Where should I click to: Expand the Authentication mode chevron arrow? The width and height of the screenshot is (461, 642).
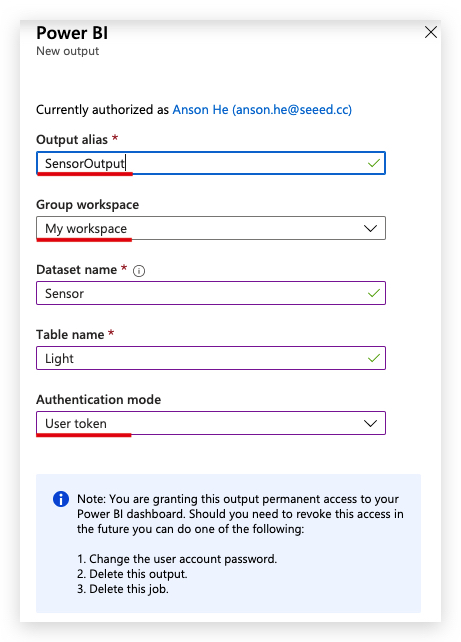point(371,423)
